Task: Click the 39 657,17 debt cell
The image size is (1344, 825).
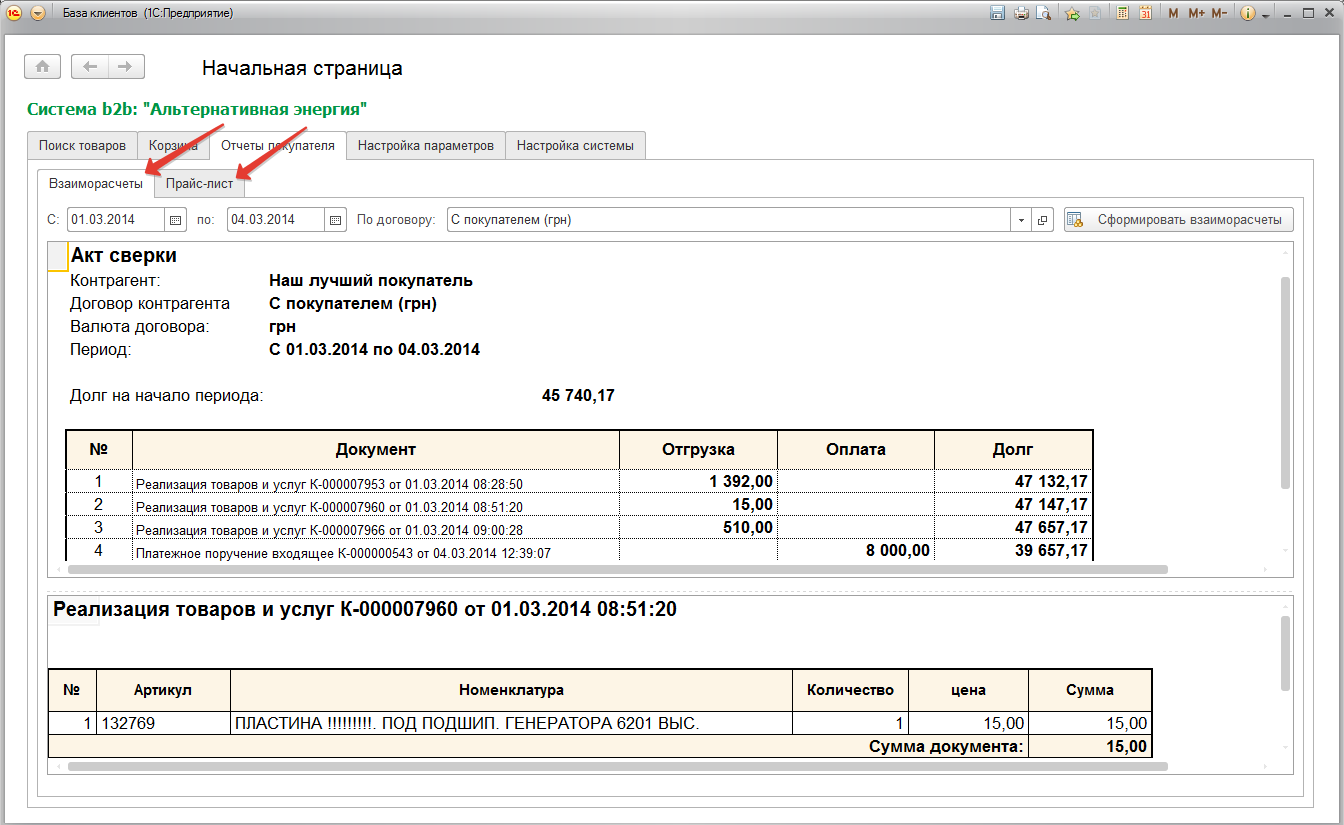Action: [1013, 550]
